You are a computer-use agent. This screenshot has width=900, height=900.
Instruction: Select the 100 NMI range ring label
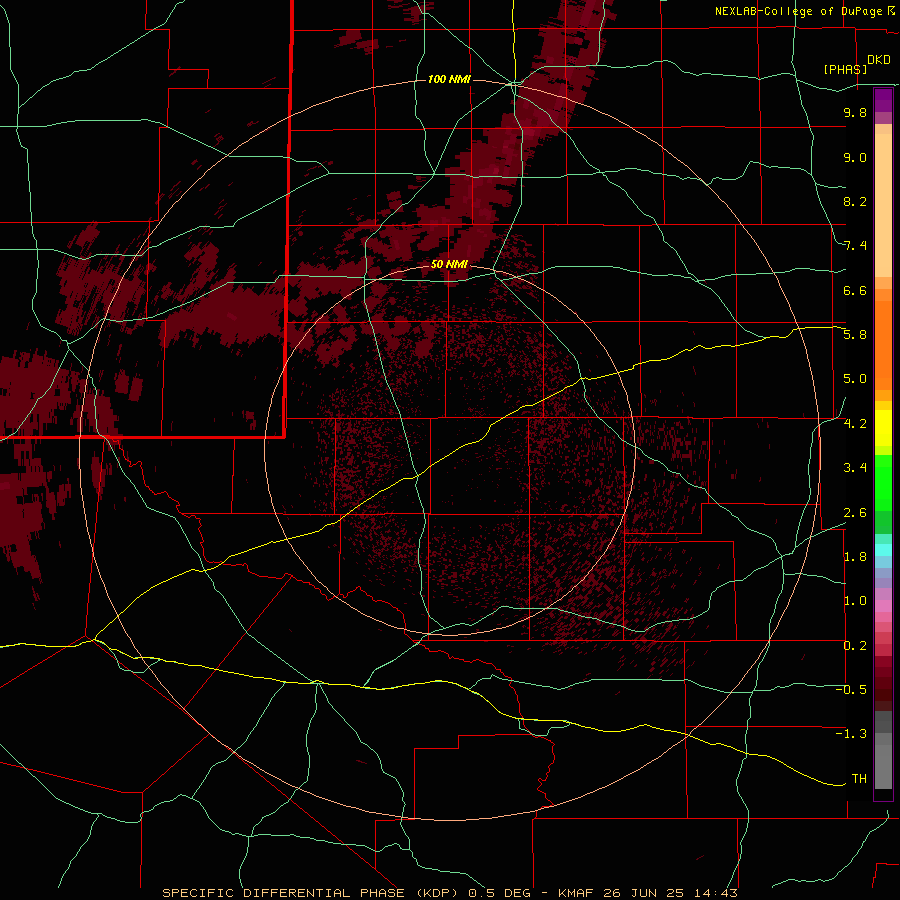pos(449,79)
